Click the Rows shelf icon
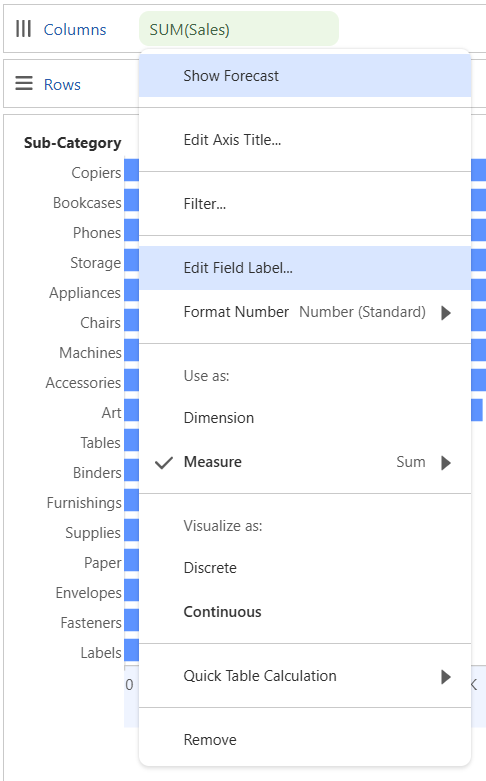Viewport: 486px width, 781px height. point(23,83)
